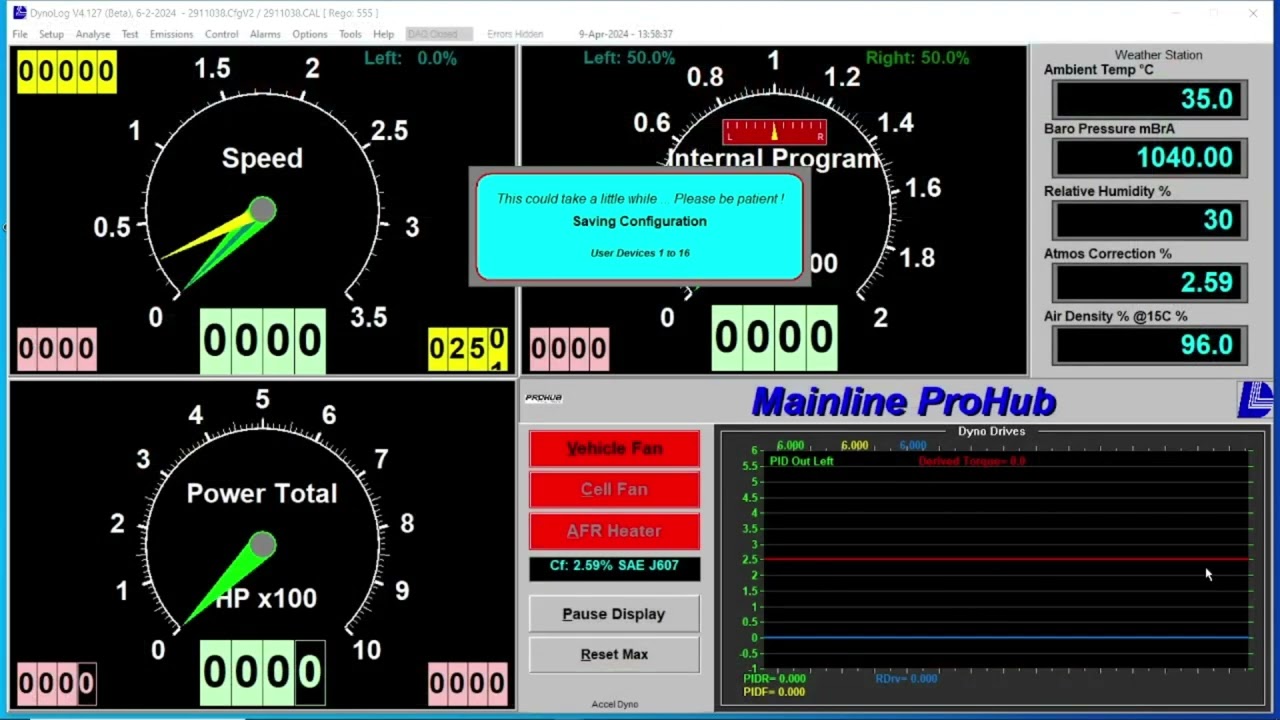Viewport: 1280px width, 720px height.
Task: Click the DynoLog application icon in title bar
Action: [19, 13]
